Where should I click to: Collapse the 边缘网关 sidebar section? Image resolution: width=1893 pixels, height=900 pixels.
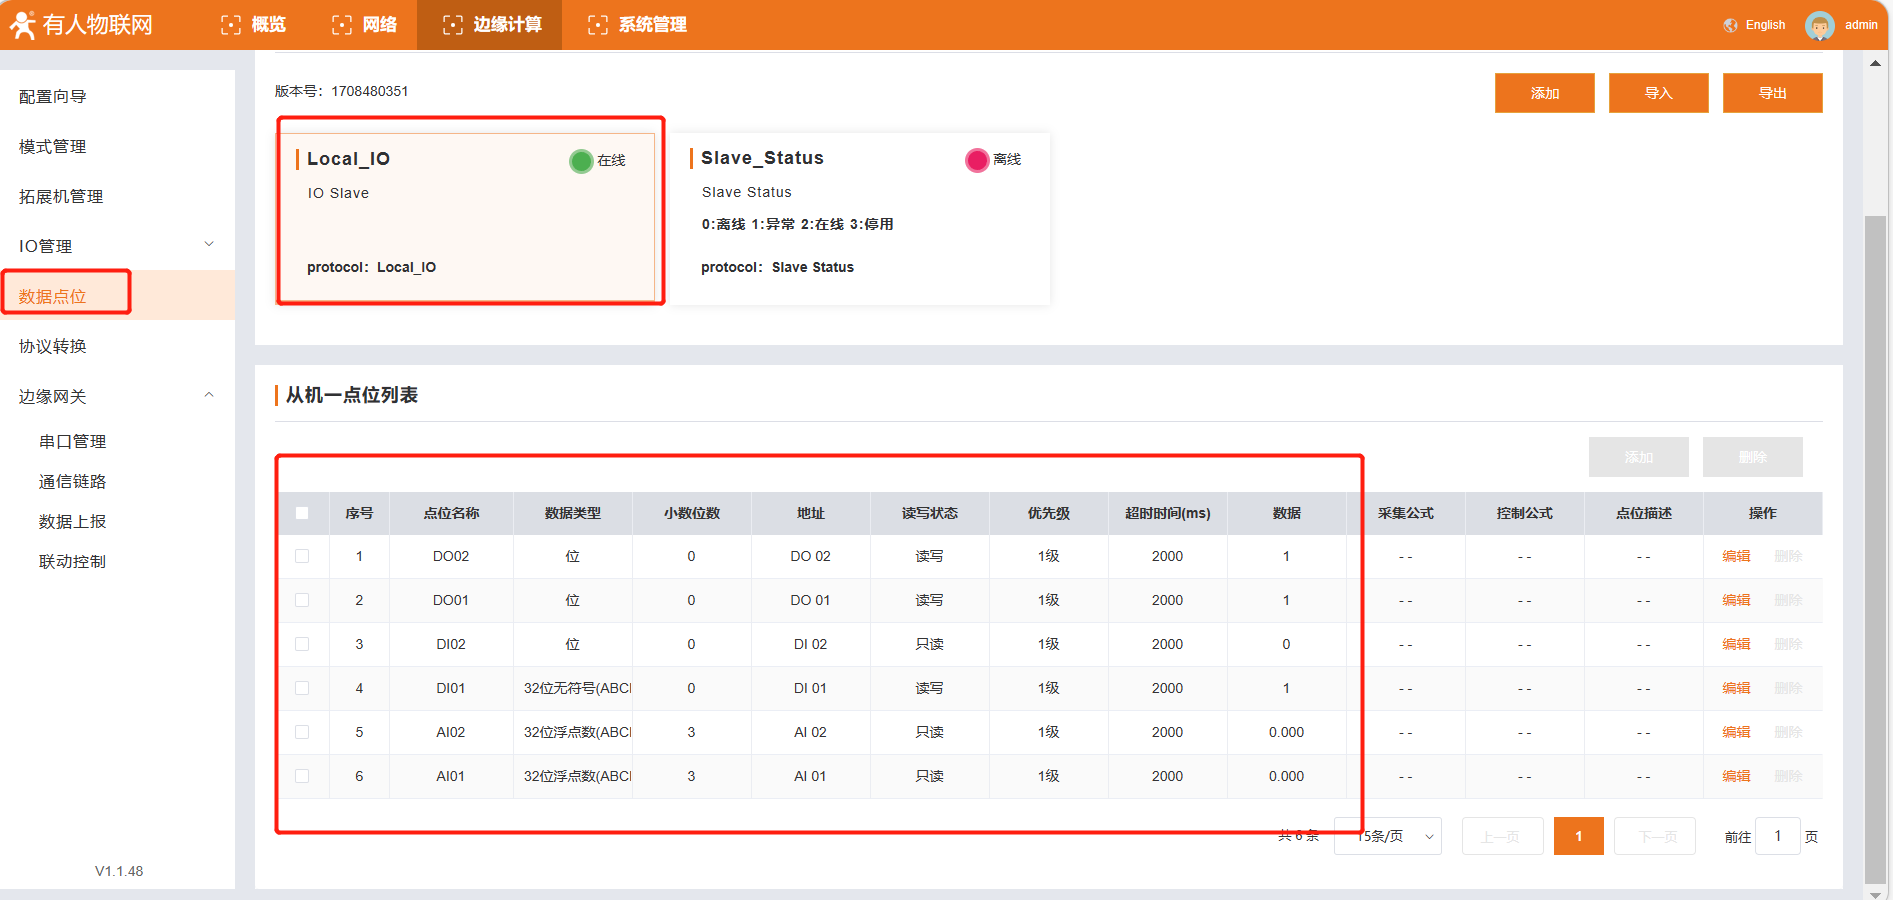117,396
